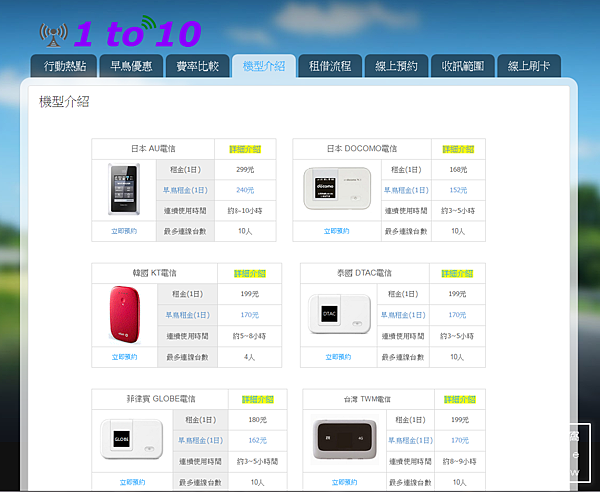Click 早鳥租金(1日) in the AU table
This screenshot has width=600, height=492.
pyautogui.click(x=185, y=190)
